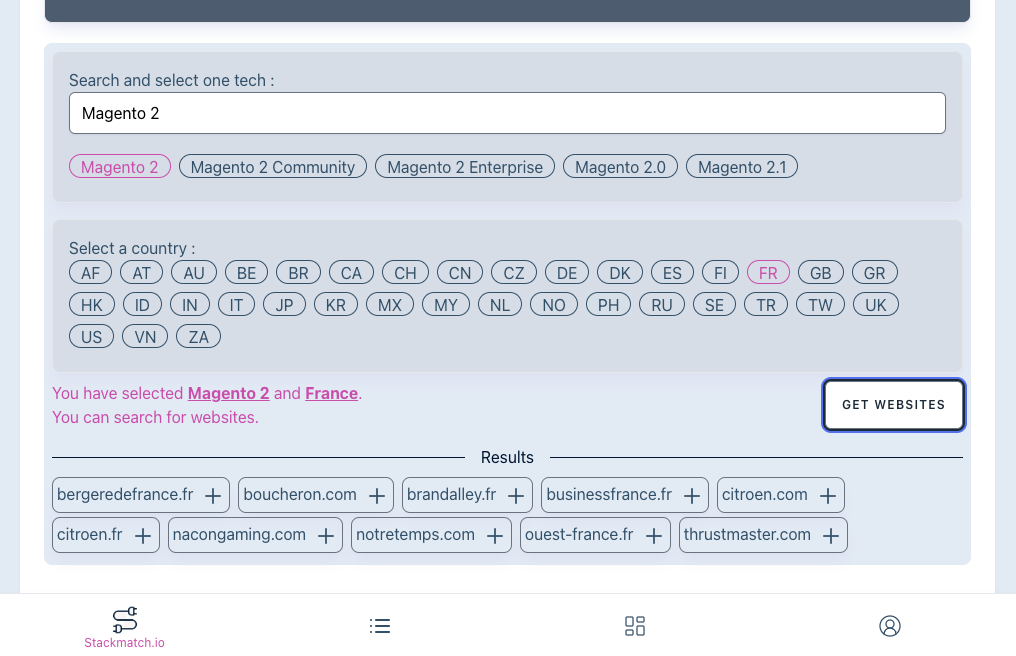
Task: Select the Magento 2.0 chip
Action: coord(620,167)
